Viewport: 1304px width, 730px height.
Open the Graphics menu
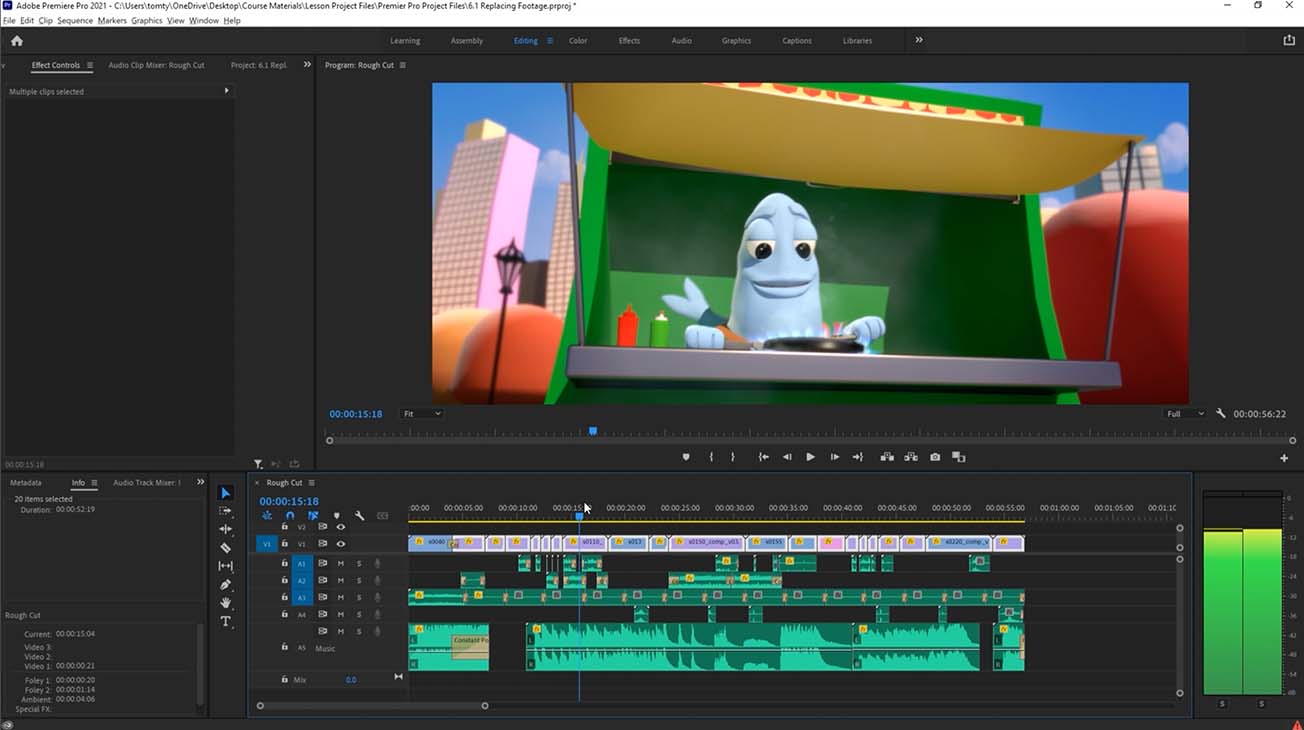146,20
